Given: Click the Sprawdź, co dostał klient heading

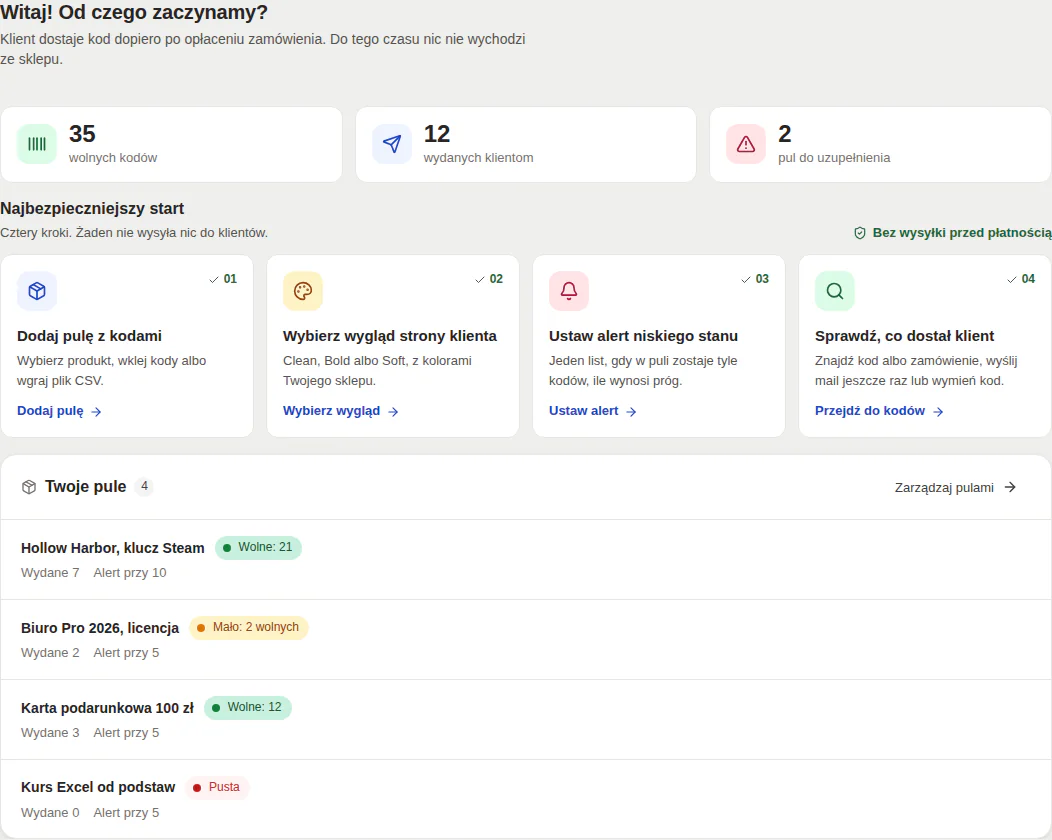Looking at the screenshot, I should (x=904, y=336).
